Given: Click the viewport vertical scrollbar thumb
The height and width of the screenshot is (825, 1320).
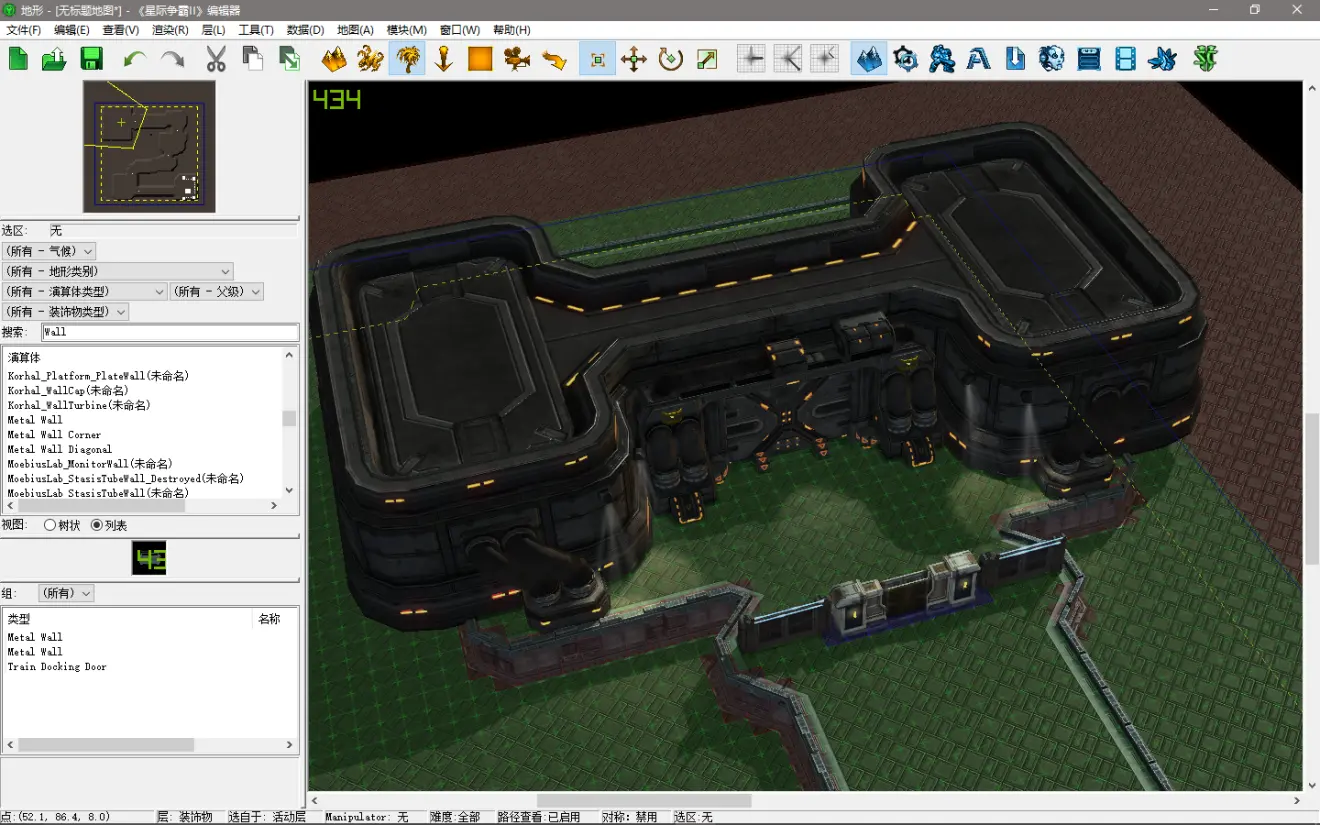Looking at the screenshot, I should (1311, 488).
